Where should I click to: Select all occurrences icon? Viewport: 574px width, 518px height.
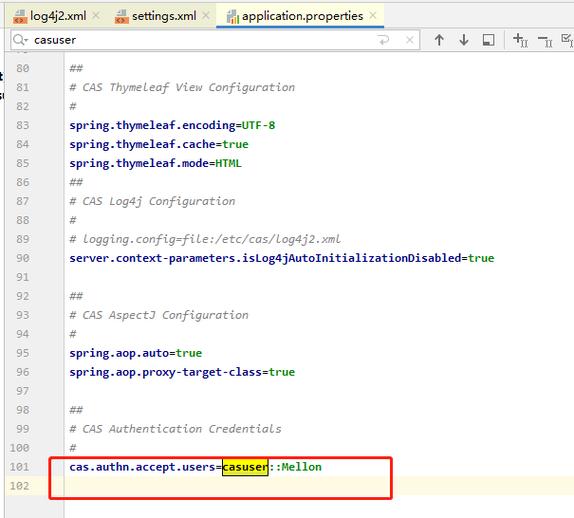pyautogui.click(x=567, y=40)
